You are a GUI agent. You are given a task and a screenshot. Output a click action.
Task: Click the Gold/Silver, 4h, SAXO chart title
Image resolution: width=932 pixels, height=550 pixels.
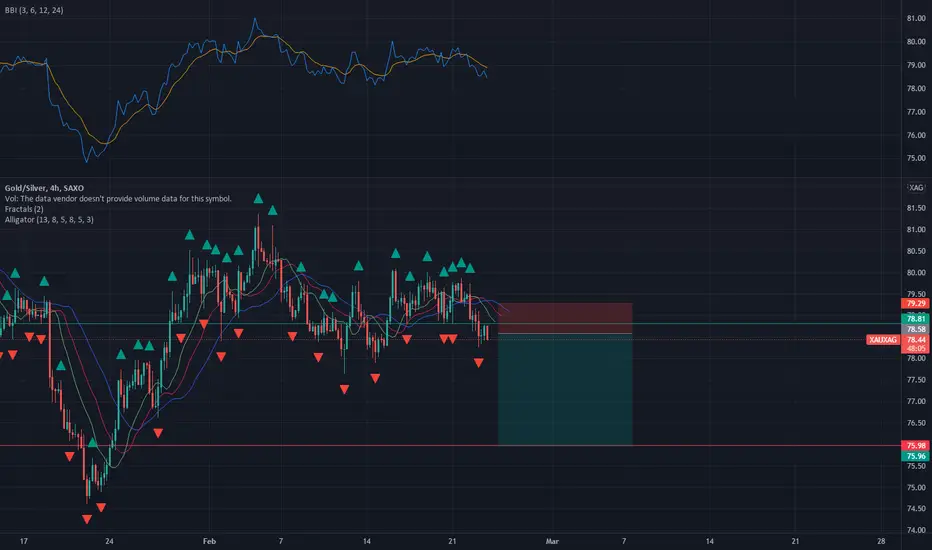[44, 188]
